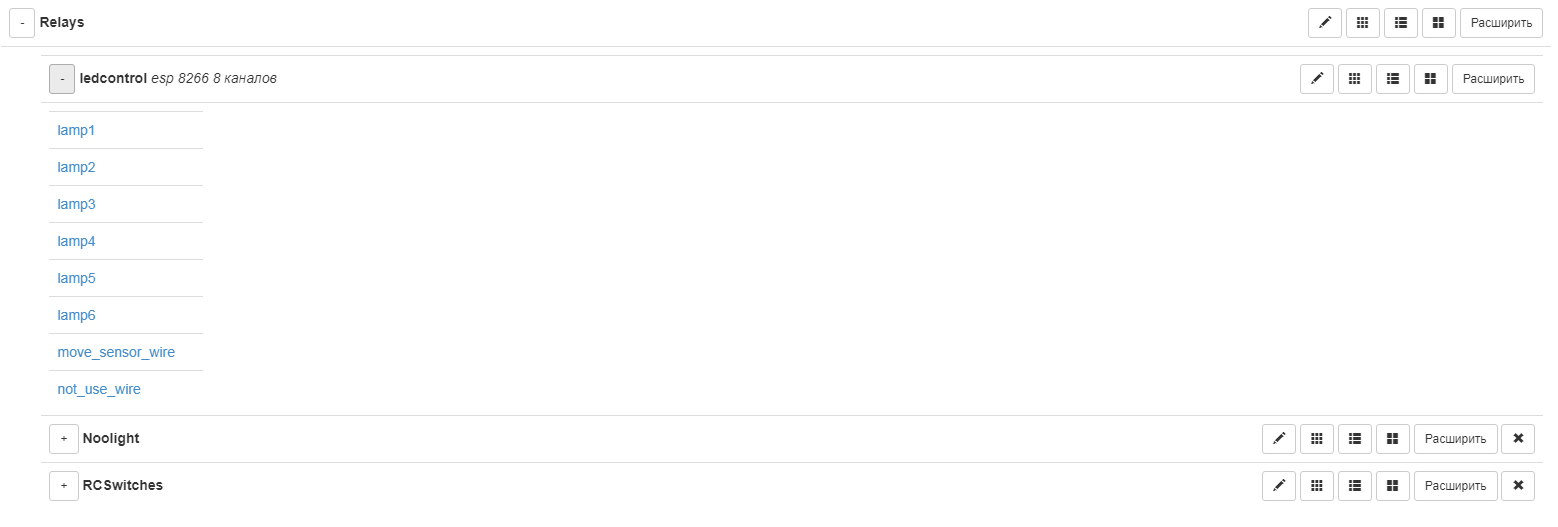The width and height of the screenshot is (1558, 527).
Task: Expand the RCSwitches section
Action: [x=64, y=486]
